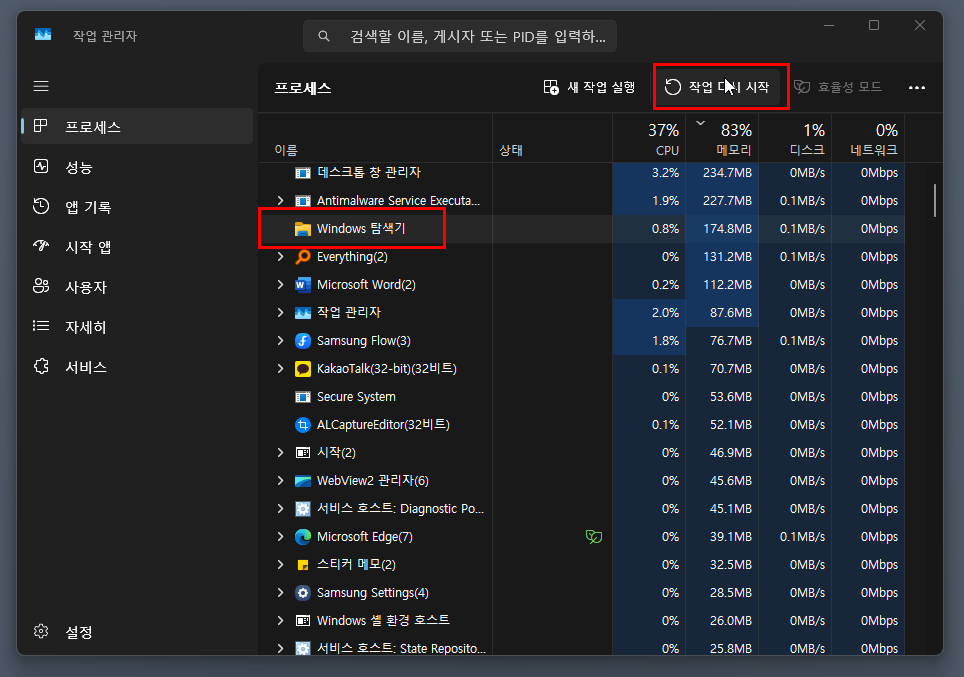Image resolution: width=964 pixels, height=677 pixels.
Task: Select the Secure System process name
Action: coord(356,397)
